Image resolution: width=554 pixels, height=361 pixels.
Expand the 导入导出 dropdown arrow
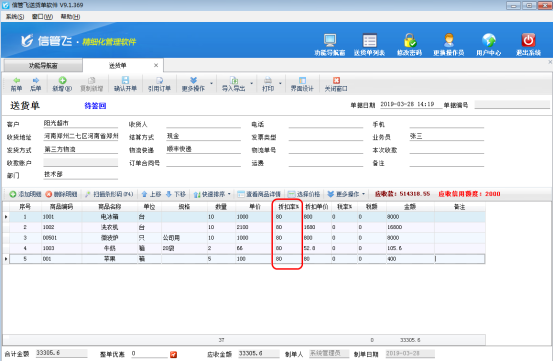(x=252, y=84)
